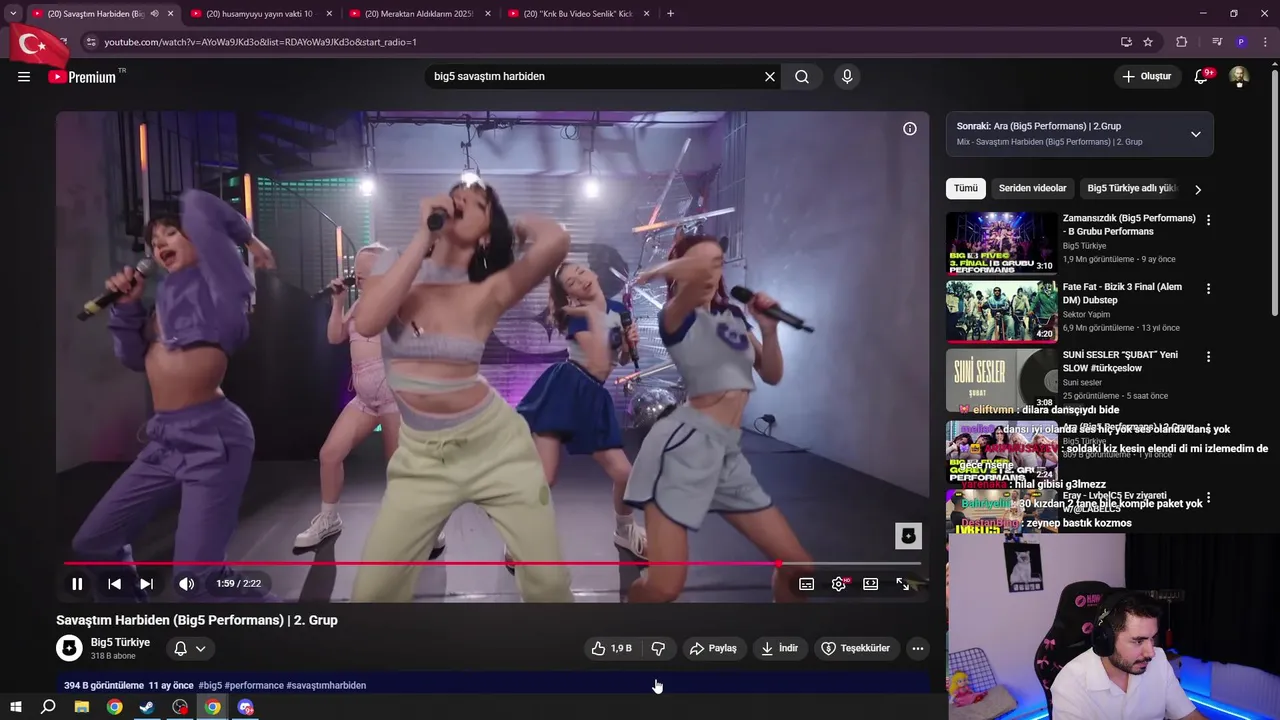This screenshot has width=1280, height=720.
Task: Mute the tab via its speaker icon
Action: (154, 14)
